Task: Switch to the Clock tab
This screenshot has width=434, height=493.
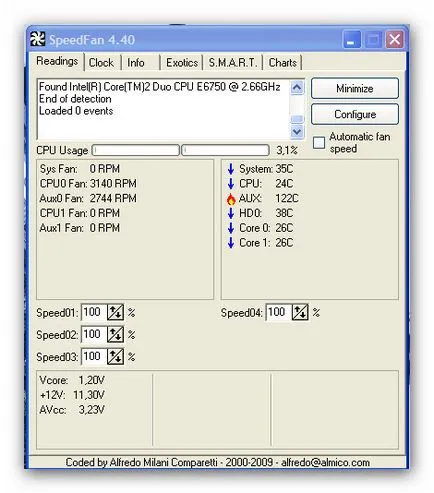Action: [x=101, y=63]
